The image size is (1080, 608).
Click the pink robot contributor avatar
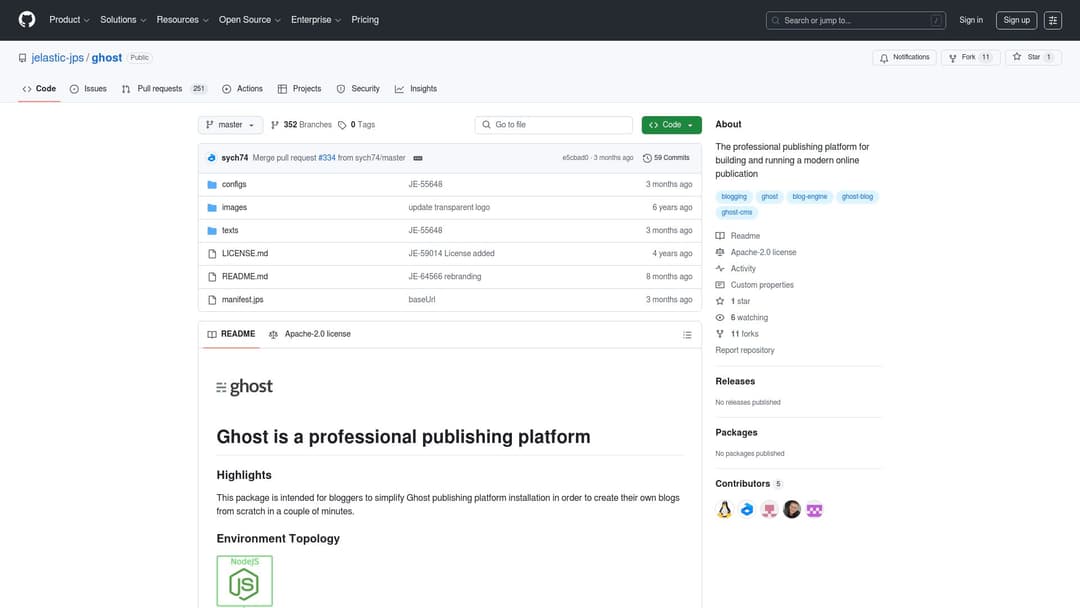[x=769, y=510]
